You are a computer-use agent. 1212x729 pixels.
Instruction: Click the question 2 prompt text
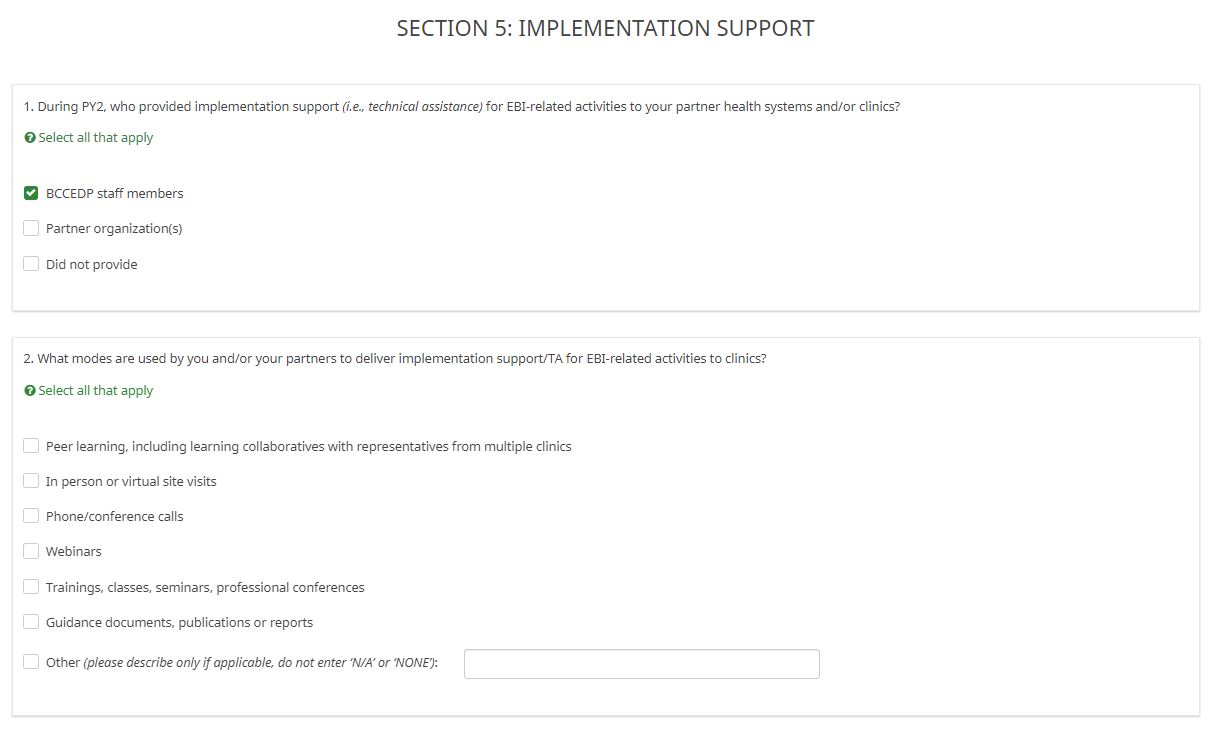click(395, 358)
